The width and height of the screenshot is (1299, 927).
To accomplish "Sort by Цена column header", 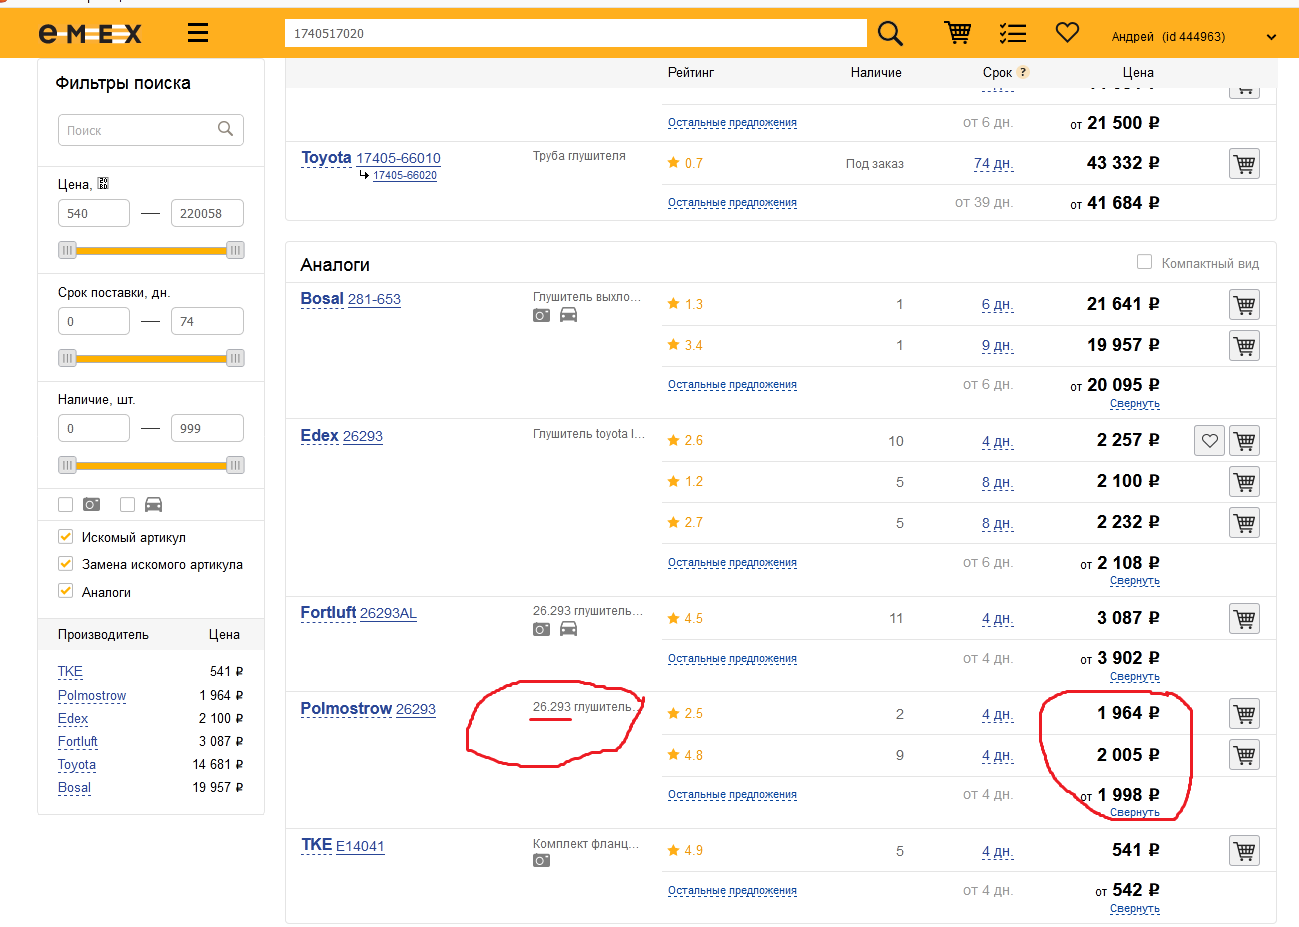I will [x=1138, y=72].
